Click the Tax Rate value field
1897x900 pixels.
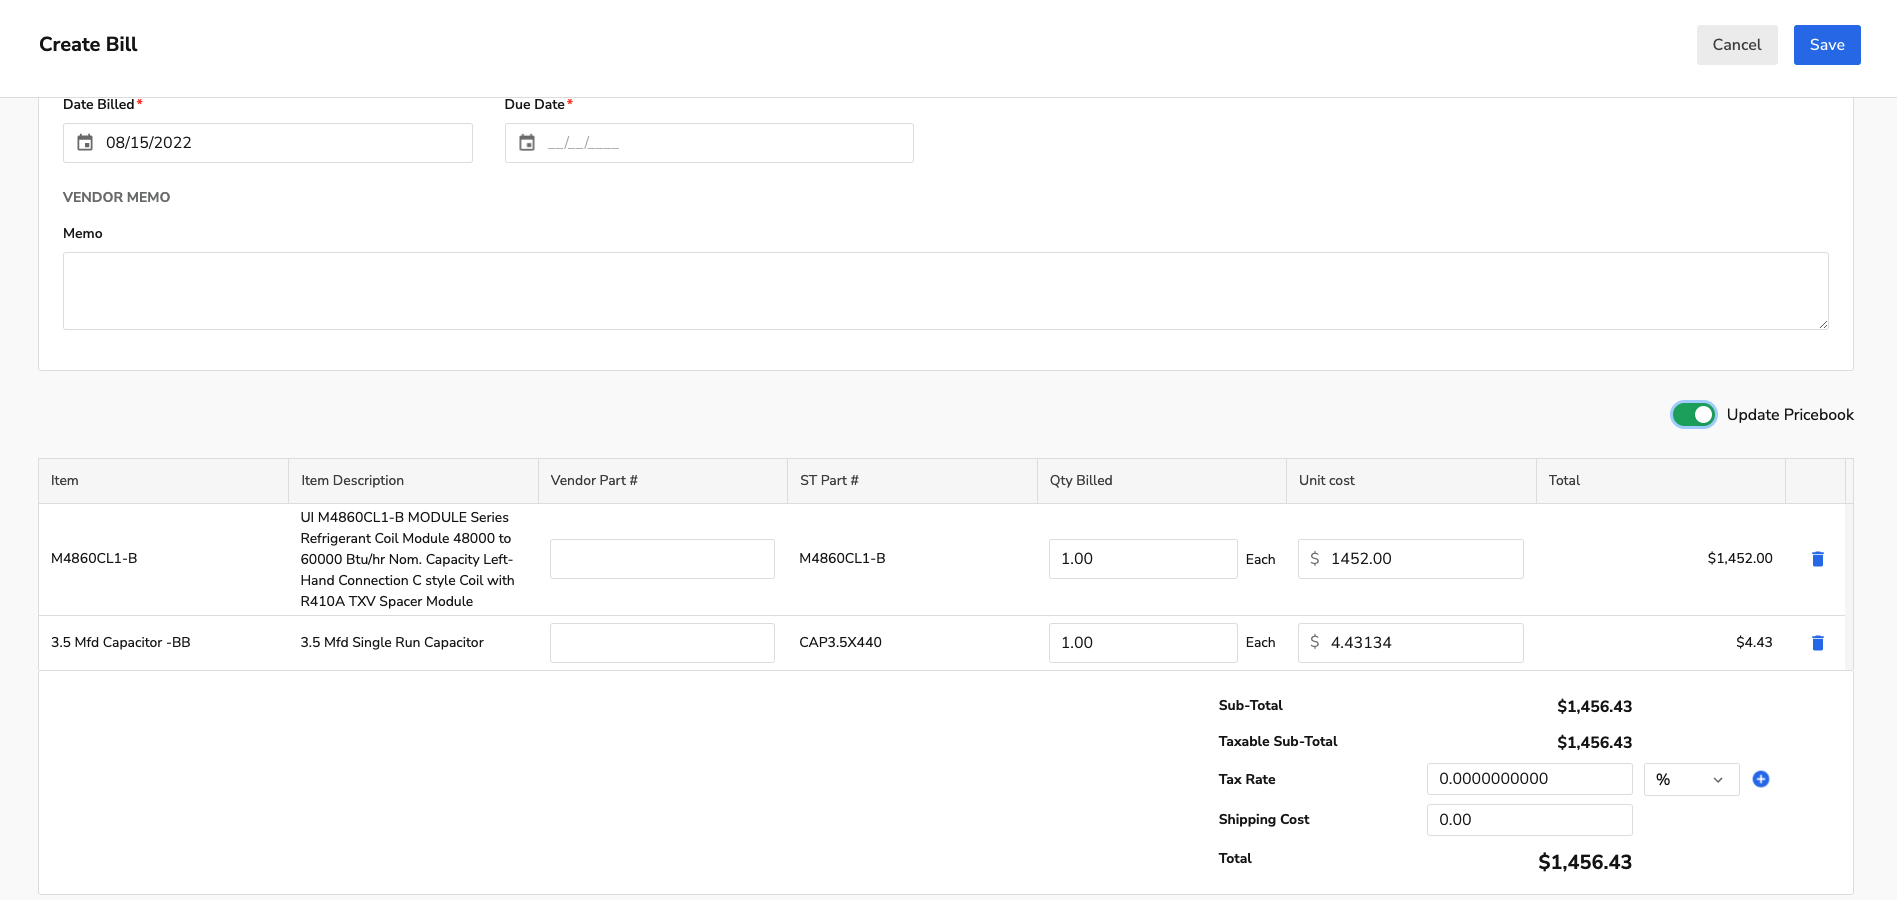coord(1529,779)
